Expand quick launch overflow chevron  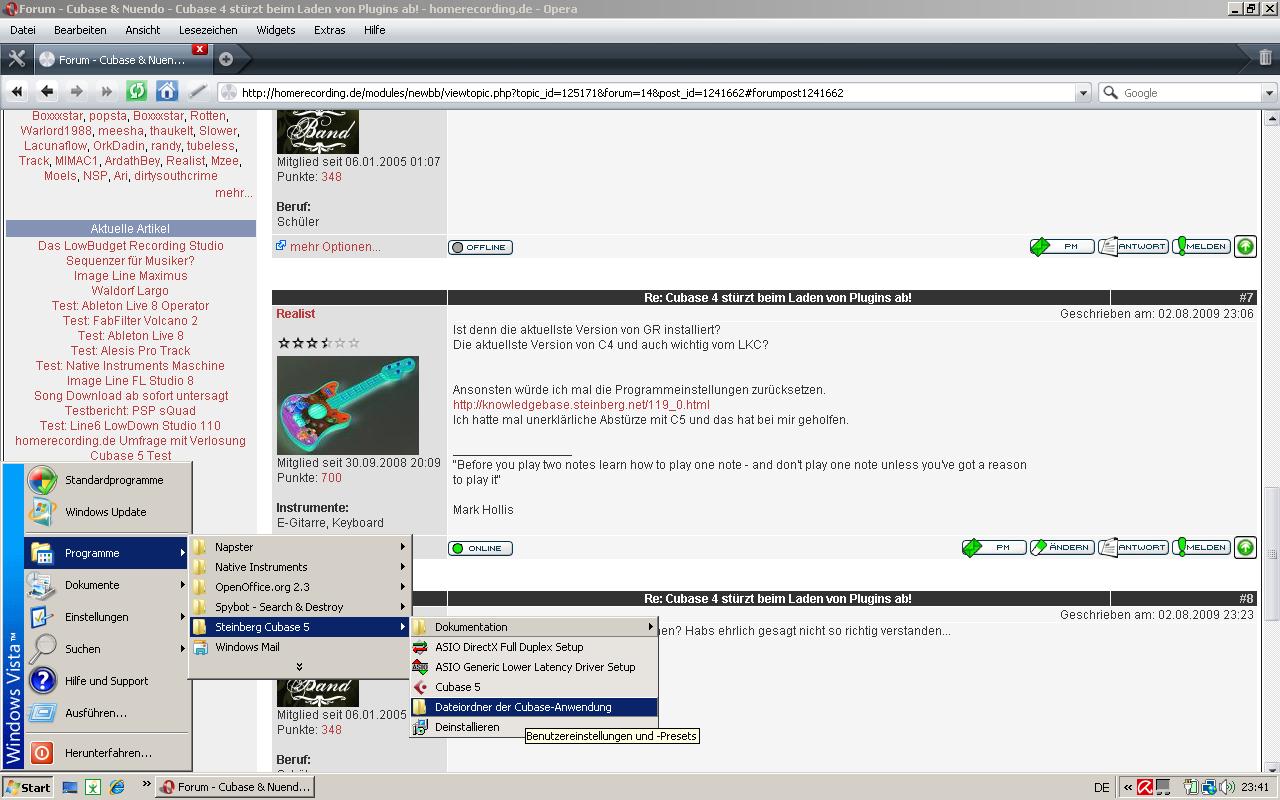coord(146,784)
